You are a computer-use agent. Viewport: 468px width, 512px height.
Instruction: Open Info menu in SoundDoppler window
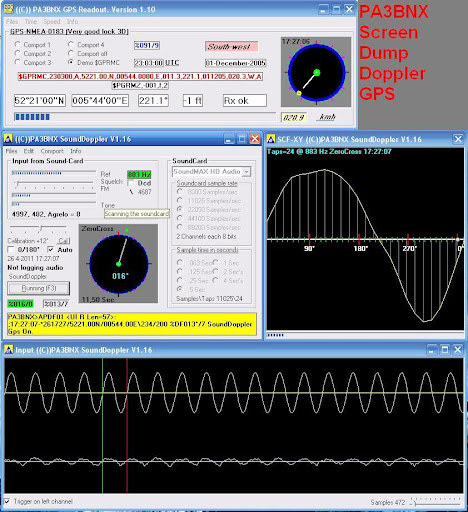(x=76, y=151)
